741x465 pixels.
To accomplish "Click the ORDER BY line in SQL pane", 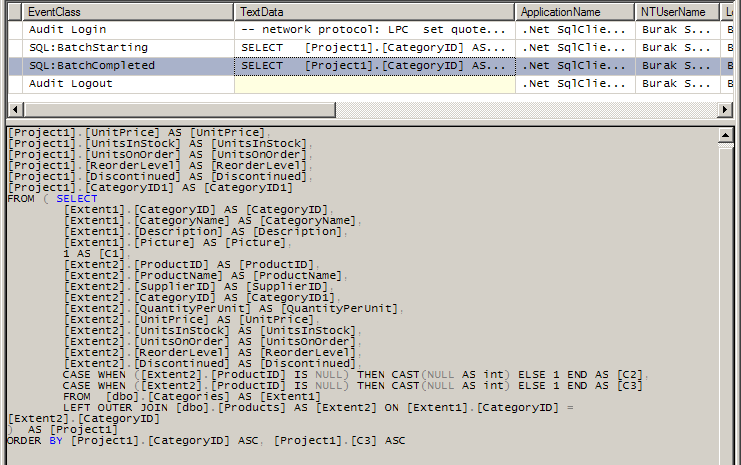I will [205, 440].
